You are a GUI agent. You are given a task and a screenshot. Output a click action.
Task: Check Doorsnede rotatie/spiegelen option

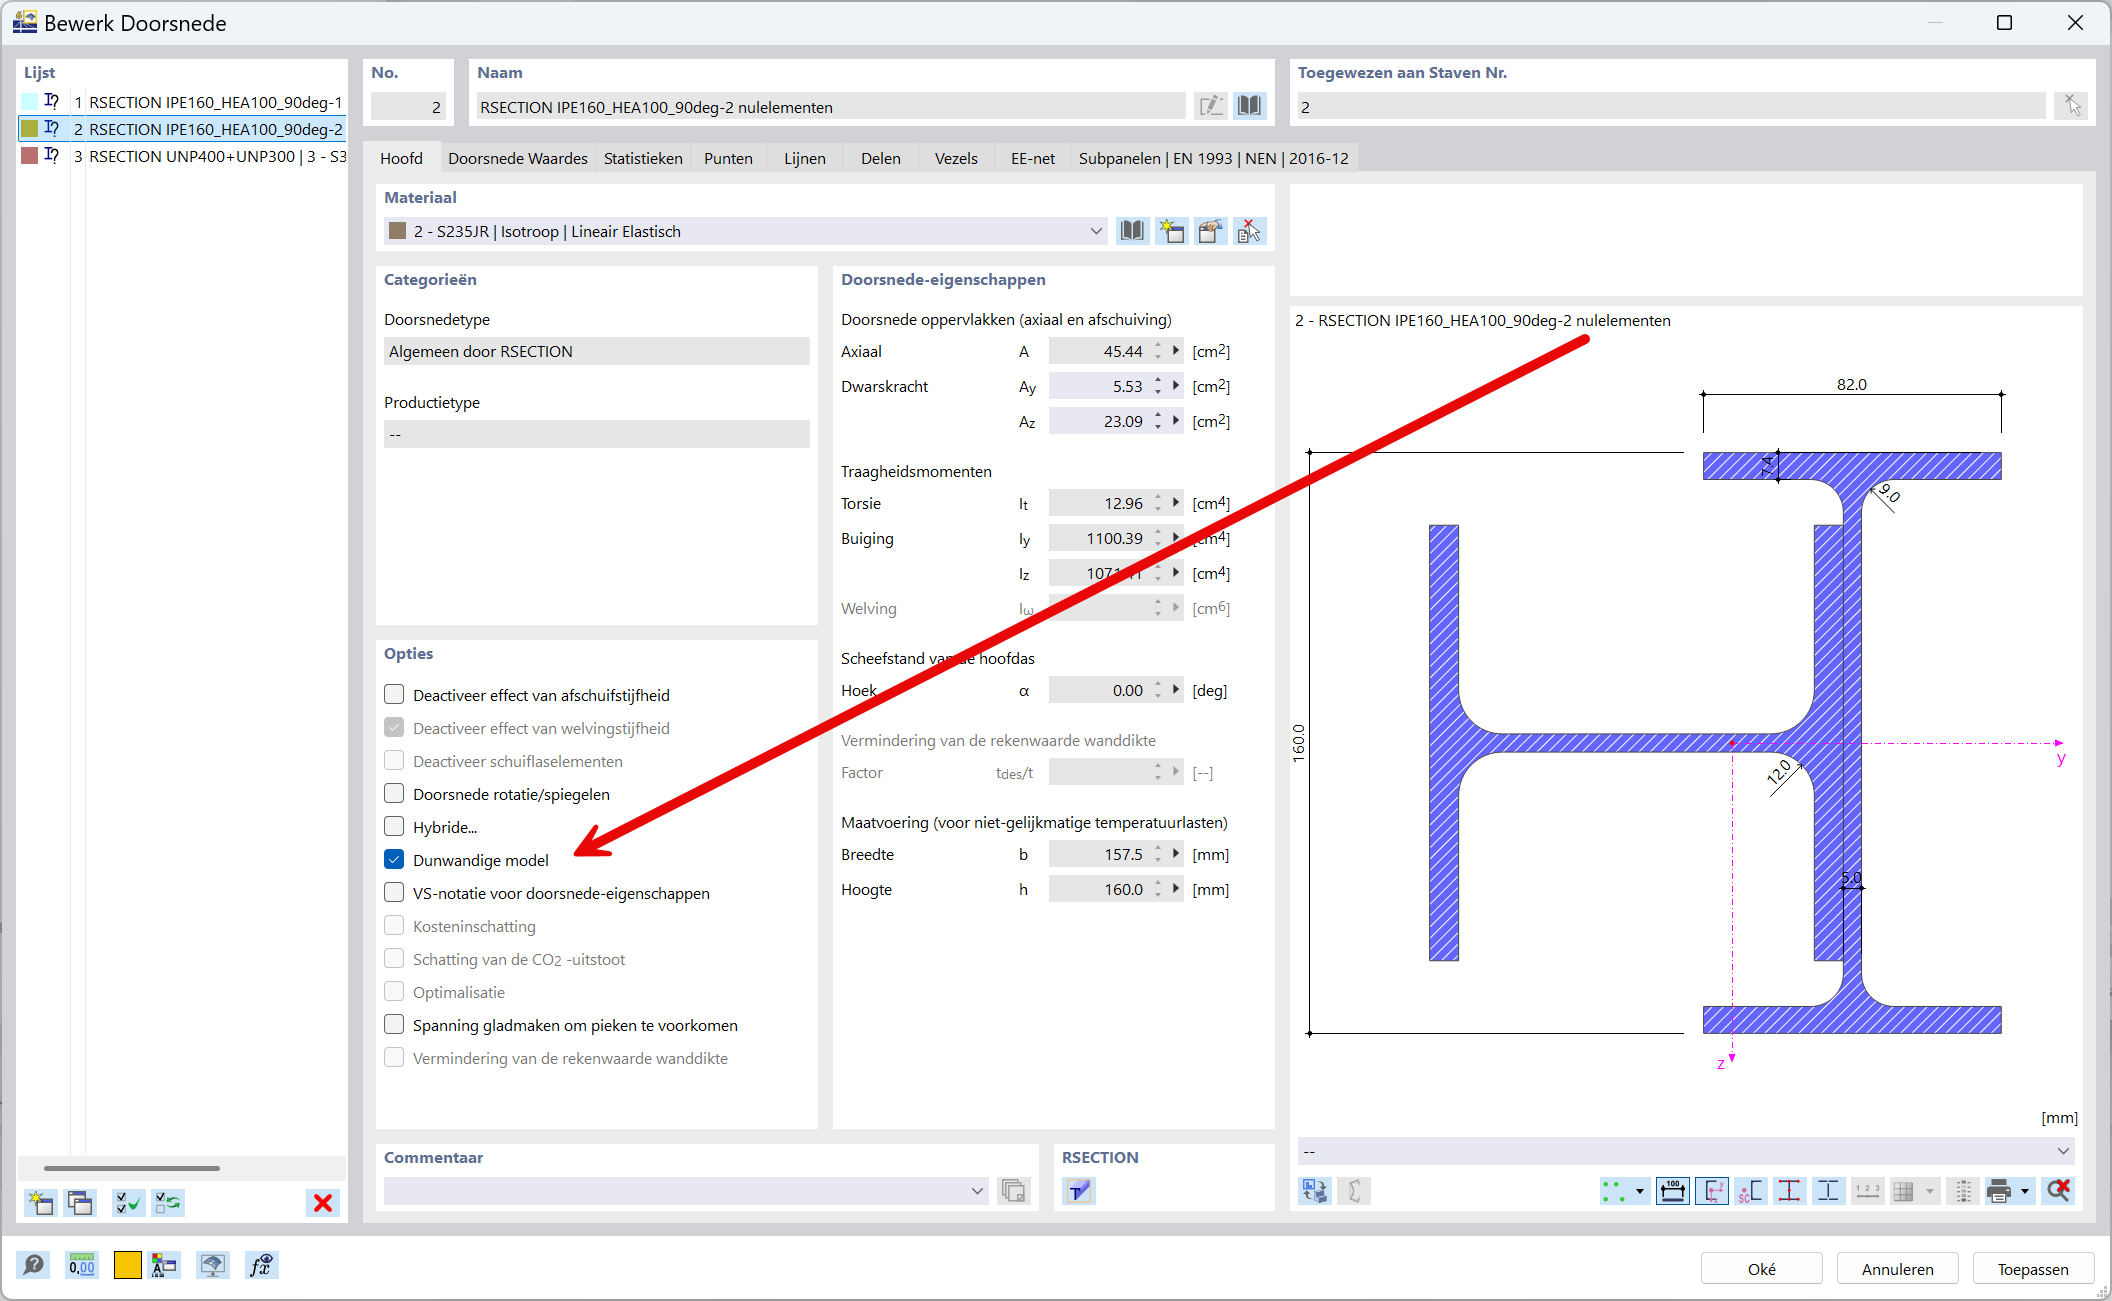[394, 794]
